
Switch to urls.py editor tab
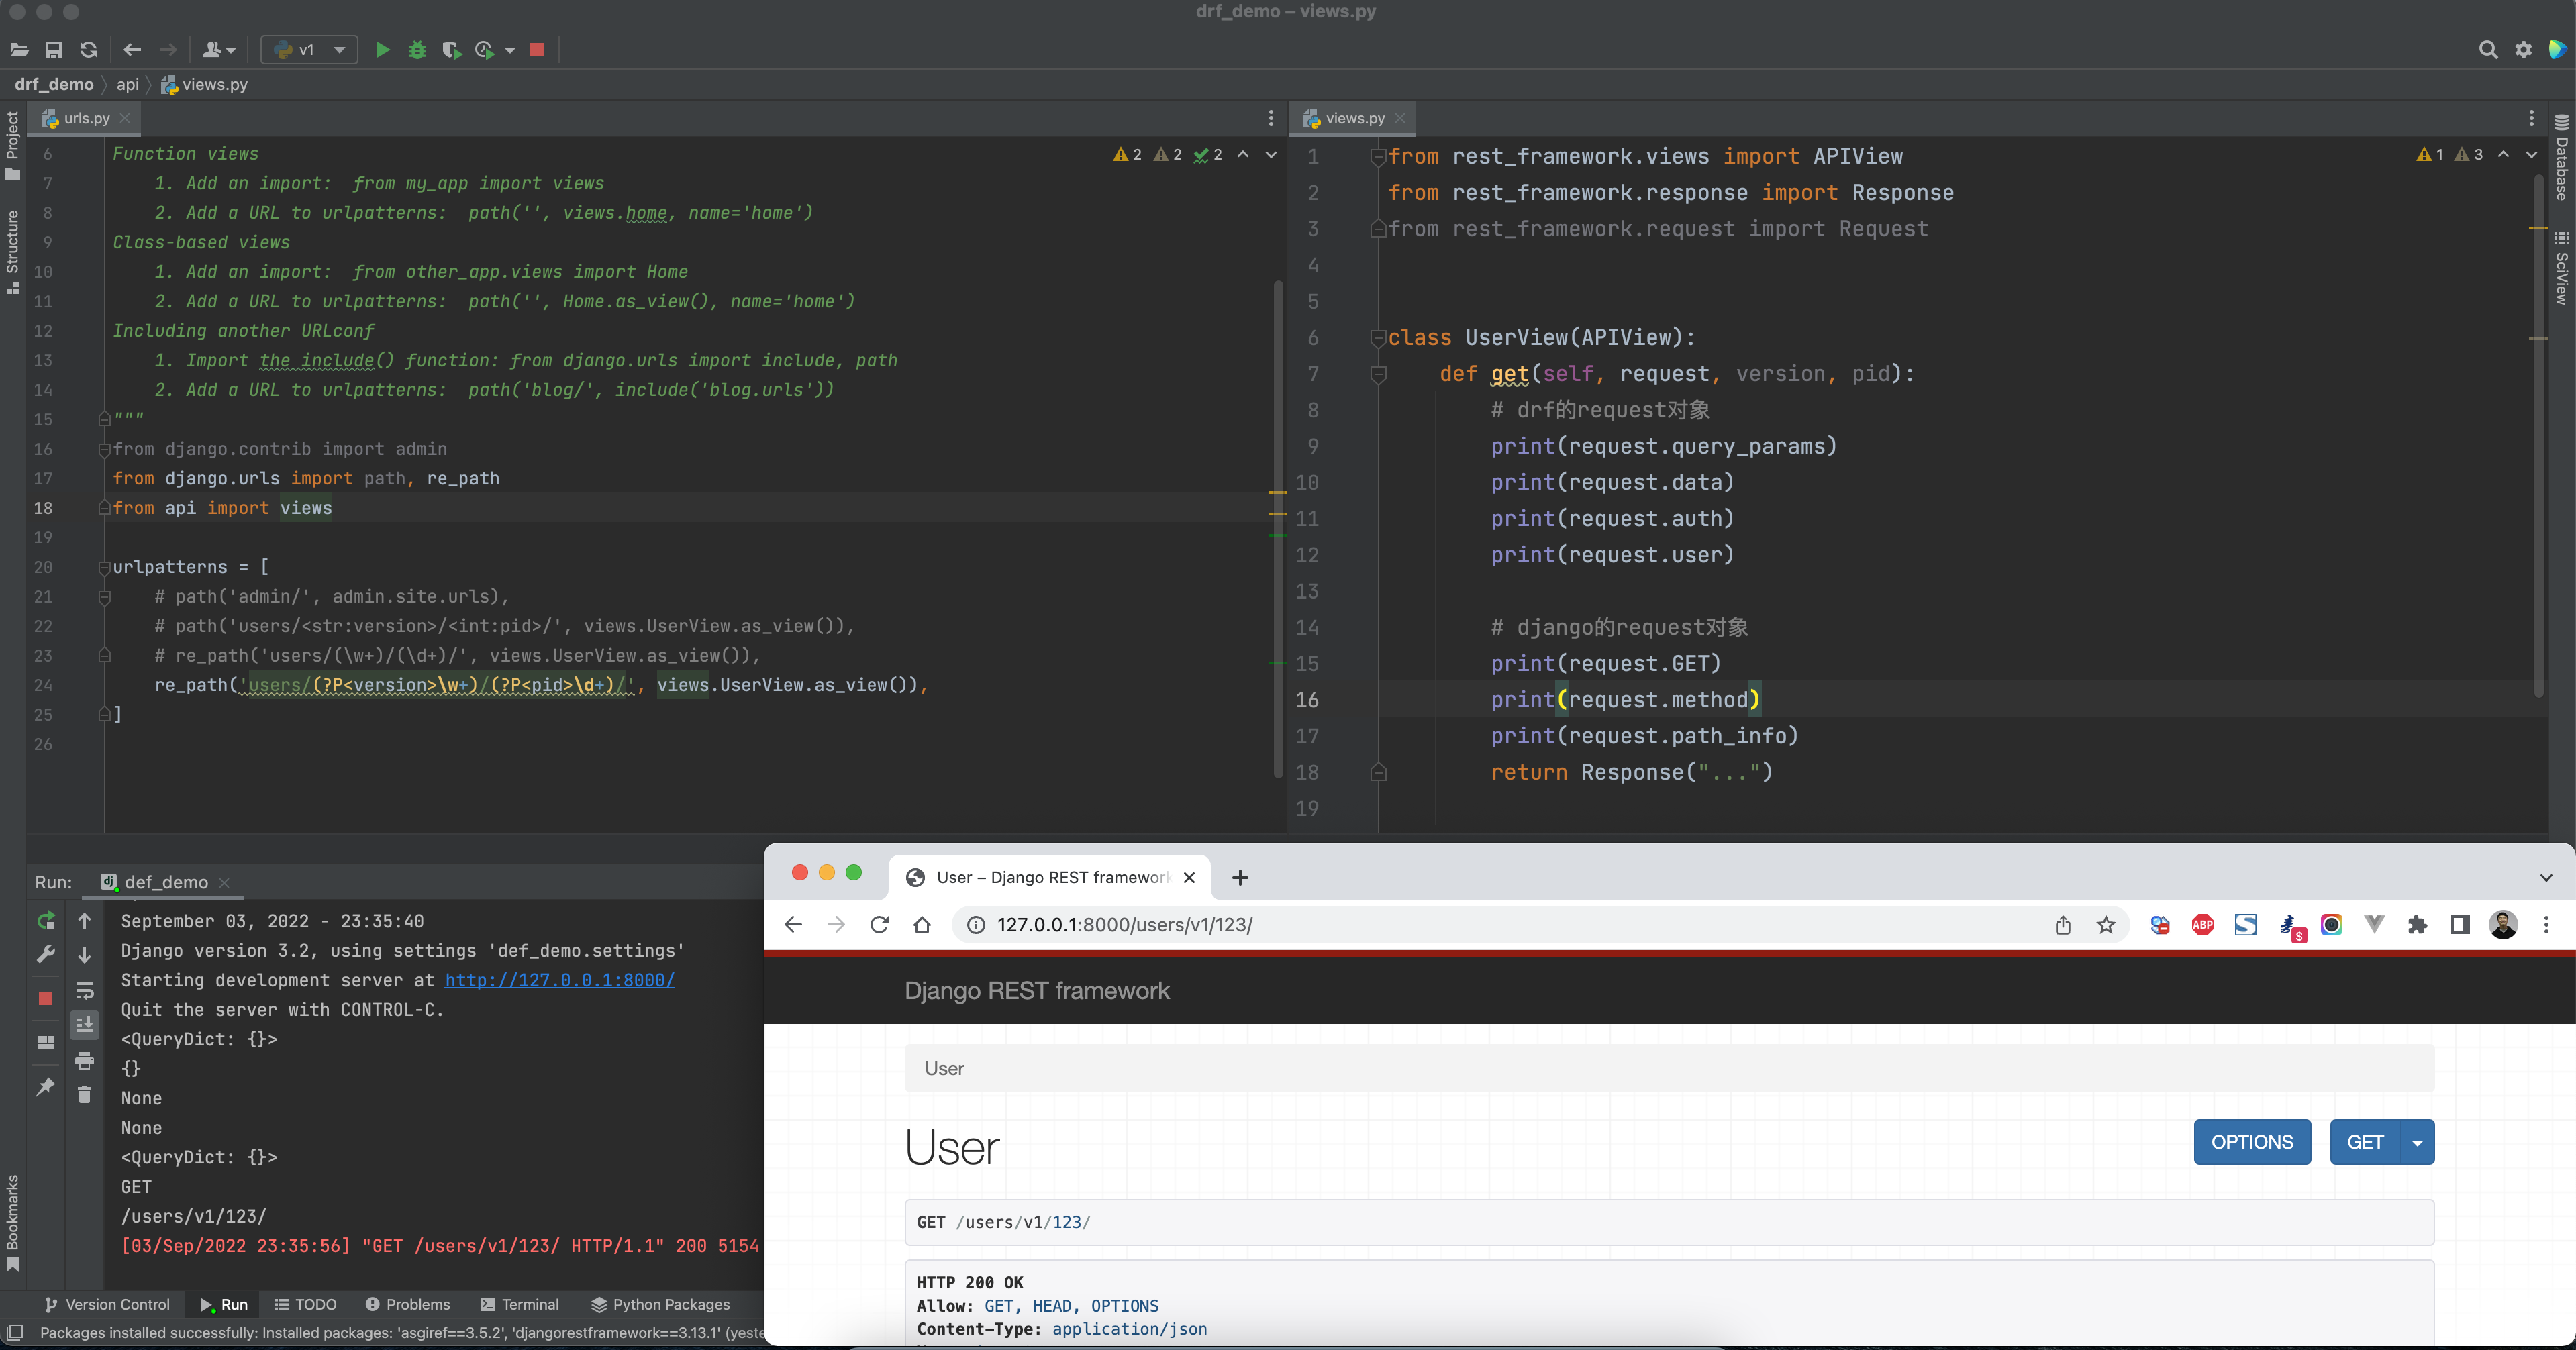click(x=86, y=118)
